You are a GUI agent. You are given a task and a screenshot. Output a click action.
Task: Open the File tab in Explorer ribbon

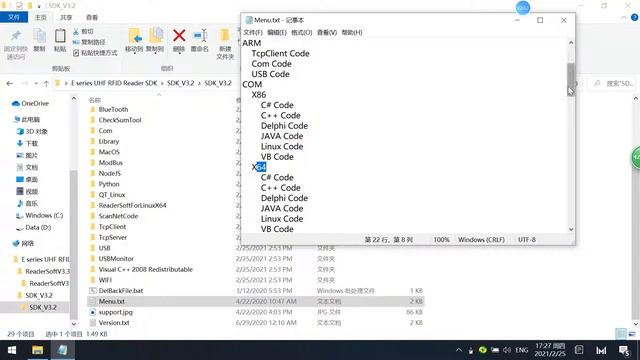[x=14, y=17]
